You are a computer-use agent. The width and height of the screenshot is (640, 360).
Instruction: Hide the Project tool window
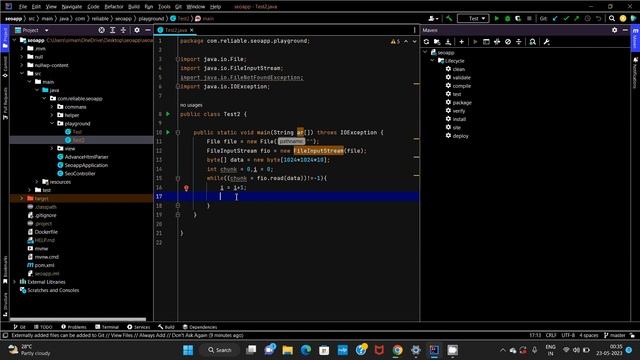(147, 30)
